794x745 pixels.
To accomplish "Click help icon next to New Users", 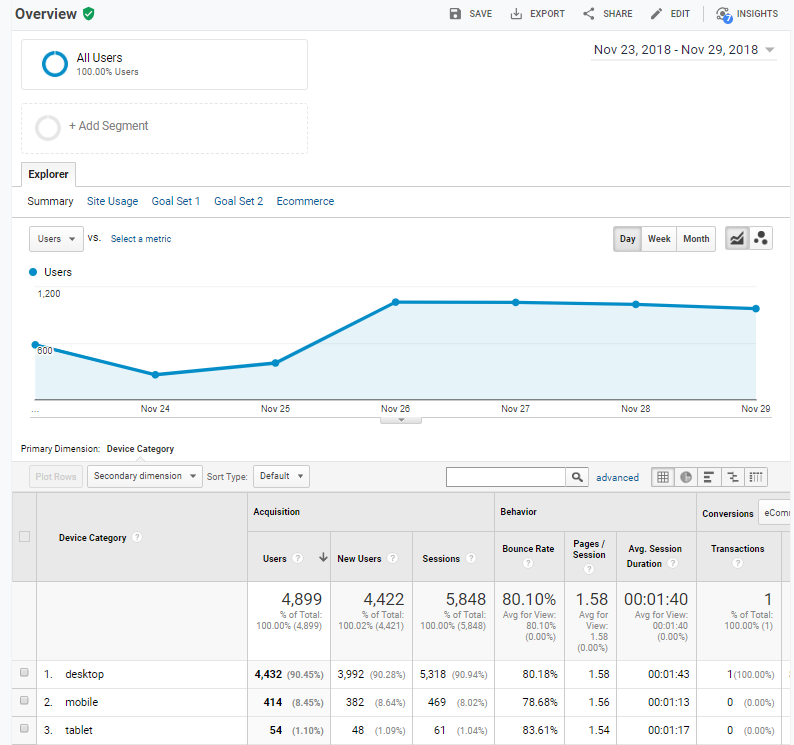I will (x=392, y=558).
